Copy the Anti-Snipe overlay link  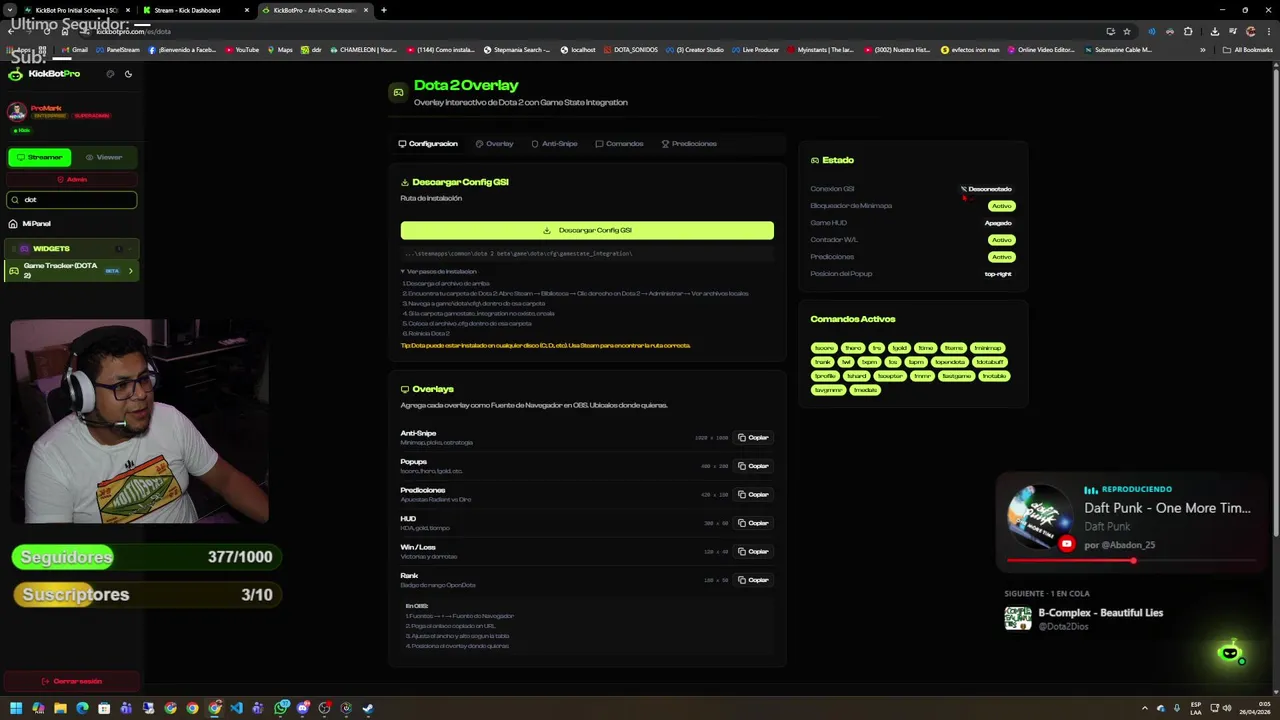753,437
